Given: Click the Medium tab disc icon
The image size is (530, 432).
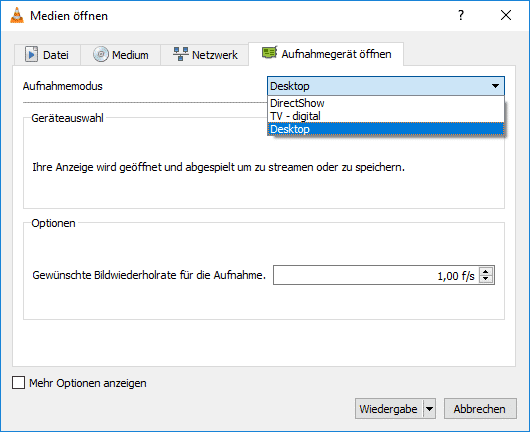Looking at the screenshot, I should pos(100,54).
